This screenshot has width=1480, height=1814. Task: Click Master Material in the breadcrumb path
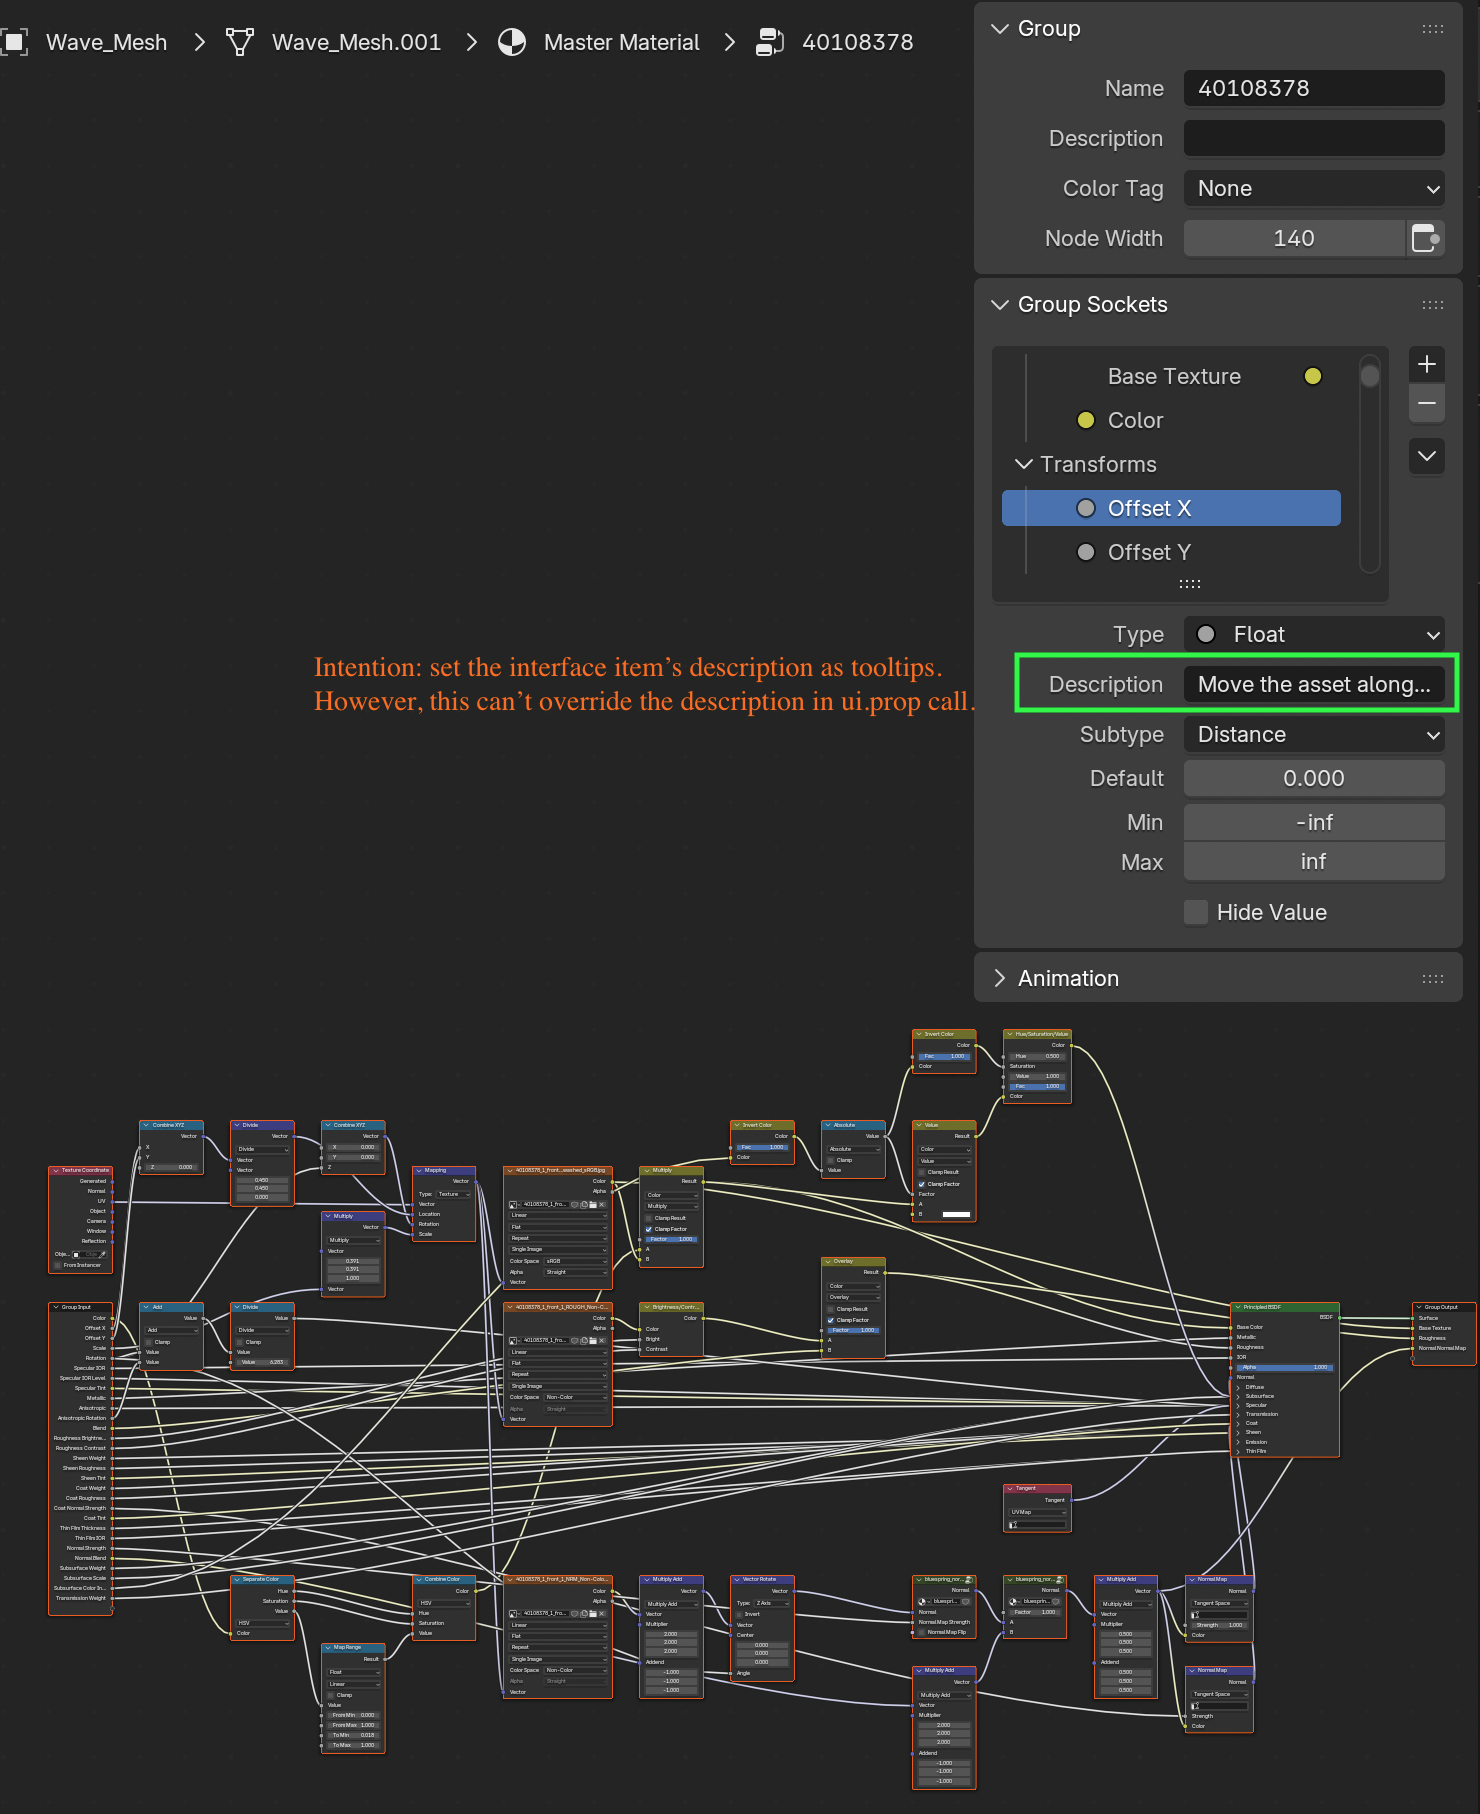622,42
